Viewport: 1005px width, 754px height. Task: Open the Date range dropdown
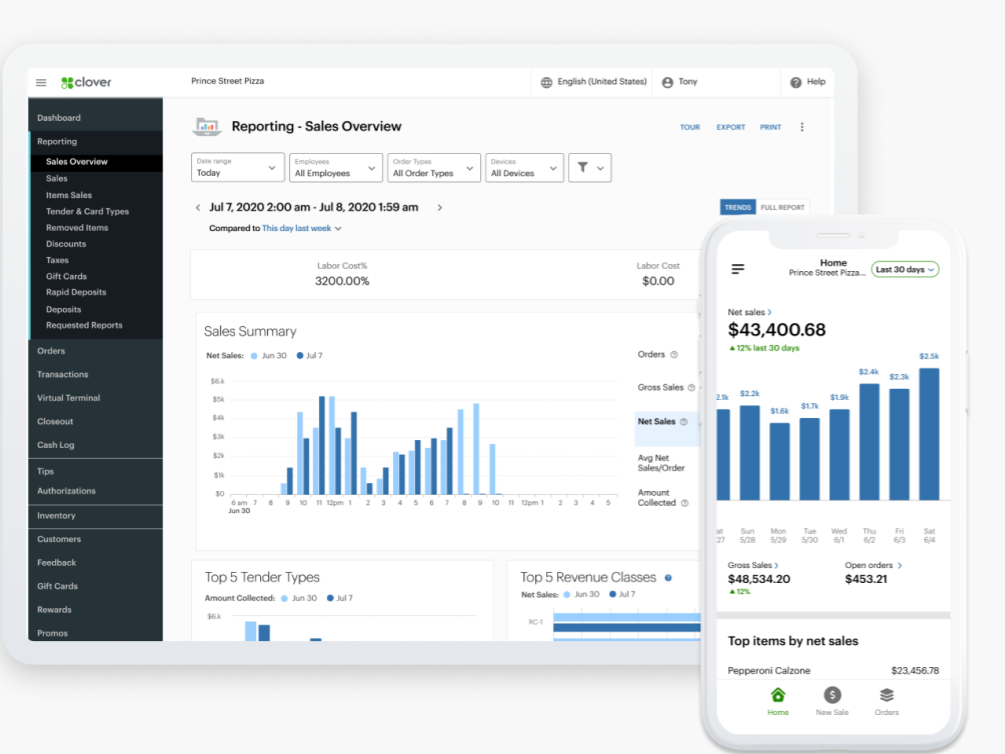pyautogui.click(x=238, y=168)
